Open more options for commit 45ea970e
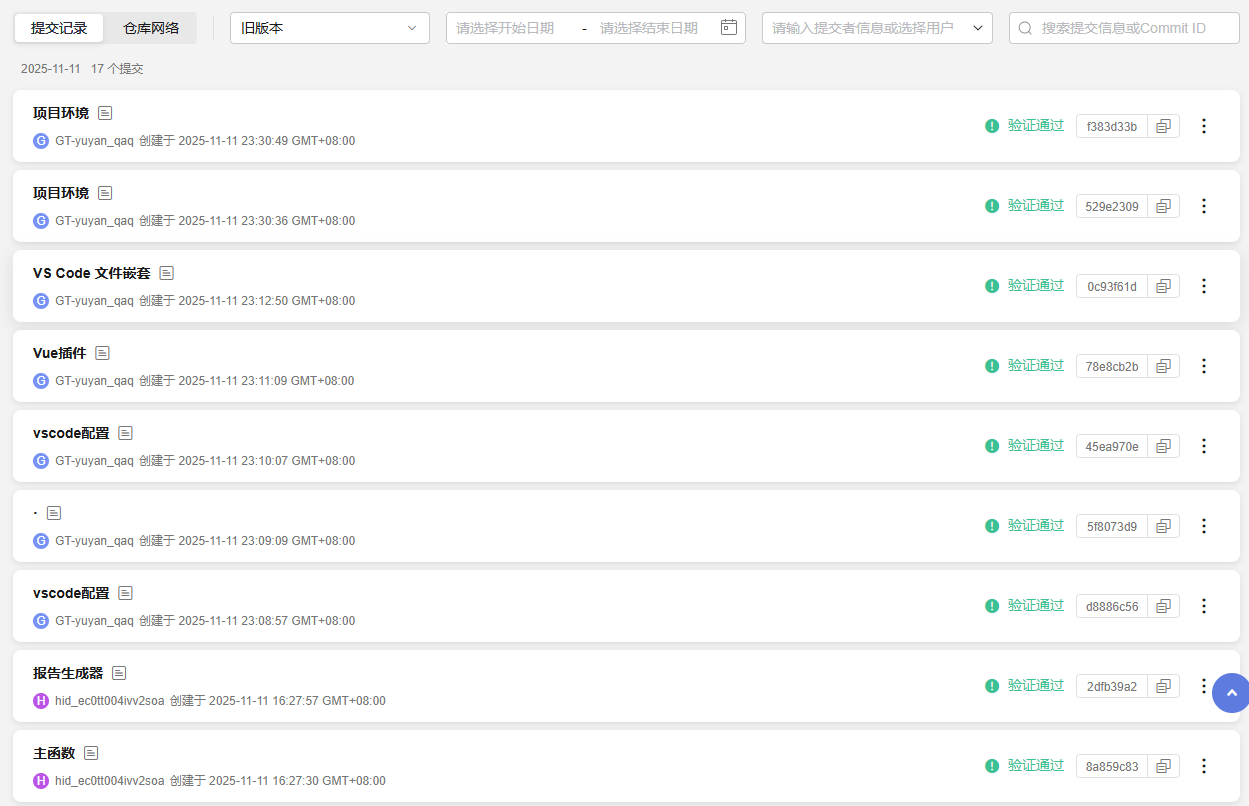This screenshot has height=806, width=1249. click(x=1204, y=446)
